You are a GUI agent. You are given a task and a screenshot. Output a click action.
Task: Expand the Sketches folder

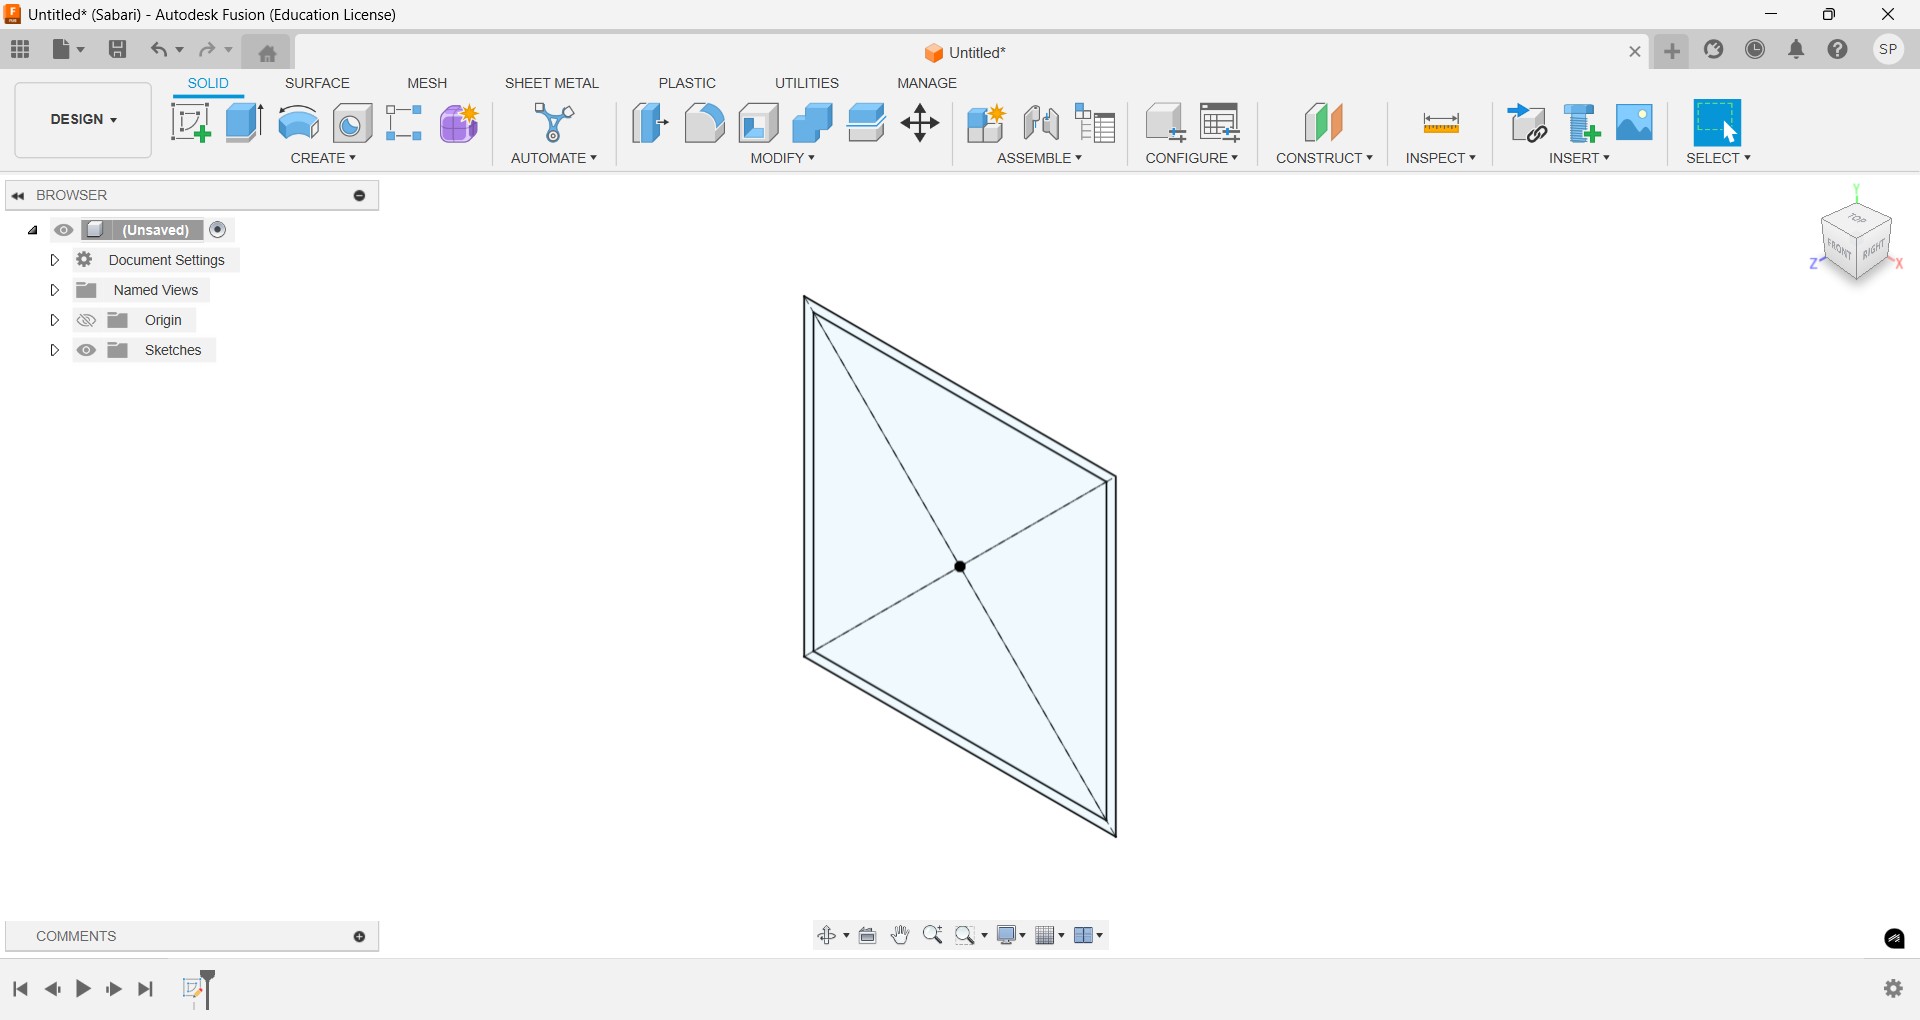point(55,350)
